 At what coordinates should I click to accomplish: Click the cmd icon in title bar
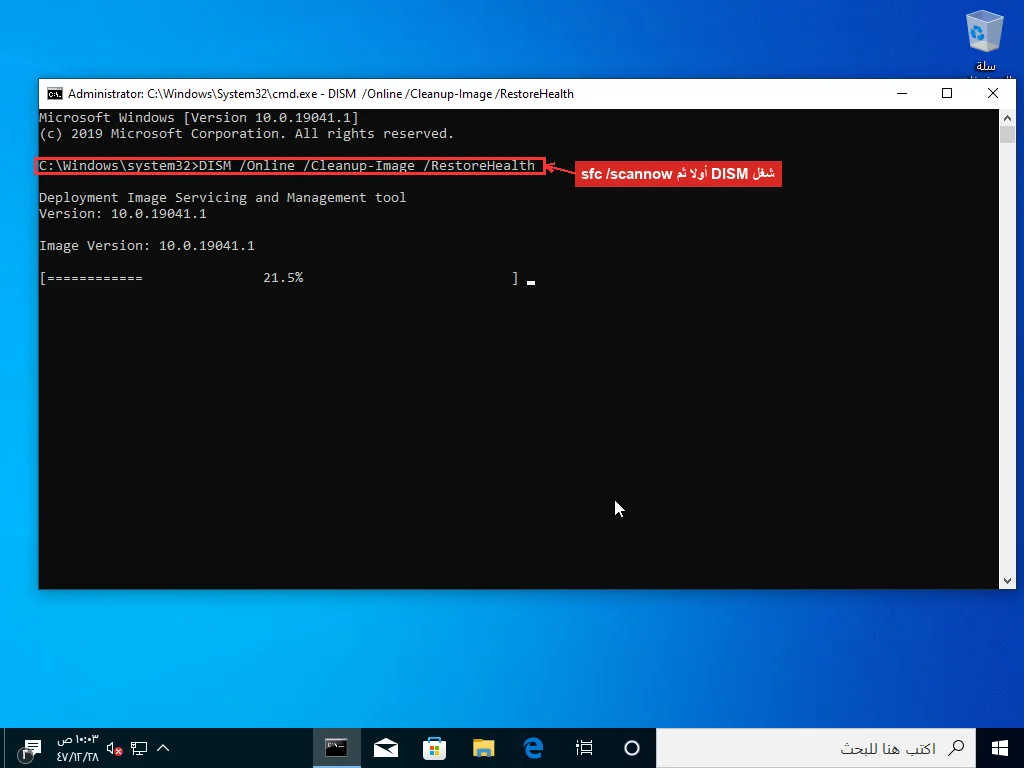(x=55, y=94)
